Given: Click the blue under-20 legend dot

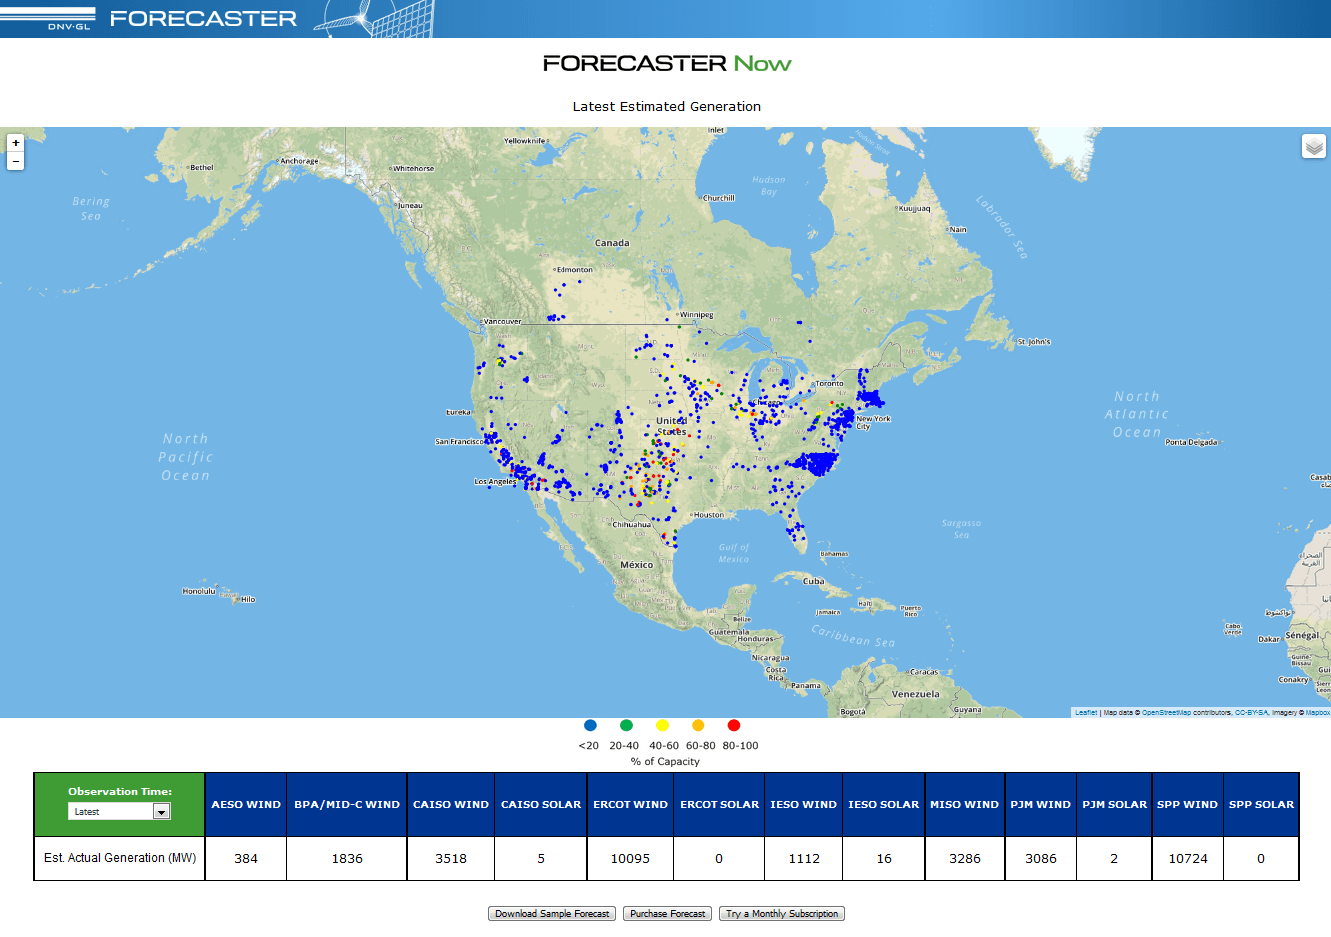Looking at the screenshot, I should (x=590, y=726).
